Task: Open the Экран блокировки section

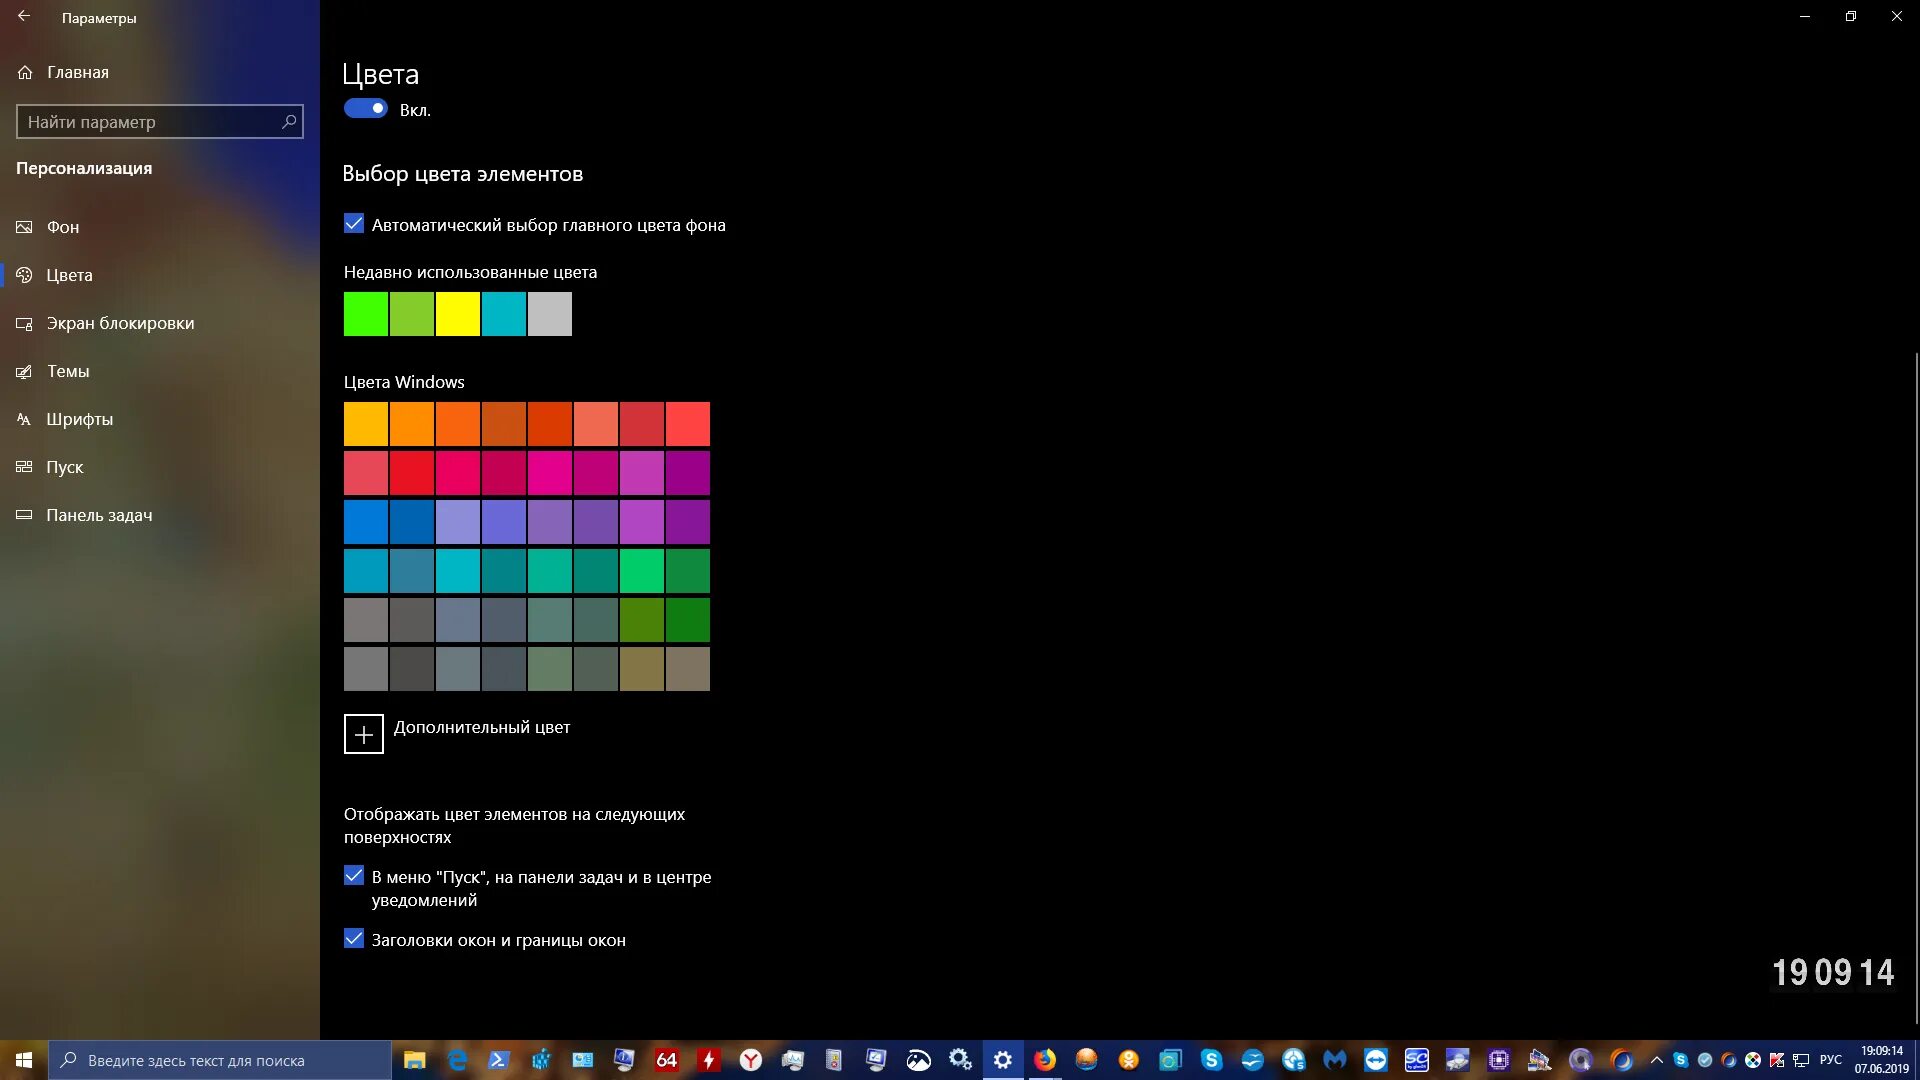Action: click(x=120, y=323)
